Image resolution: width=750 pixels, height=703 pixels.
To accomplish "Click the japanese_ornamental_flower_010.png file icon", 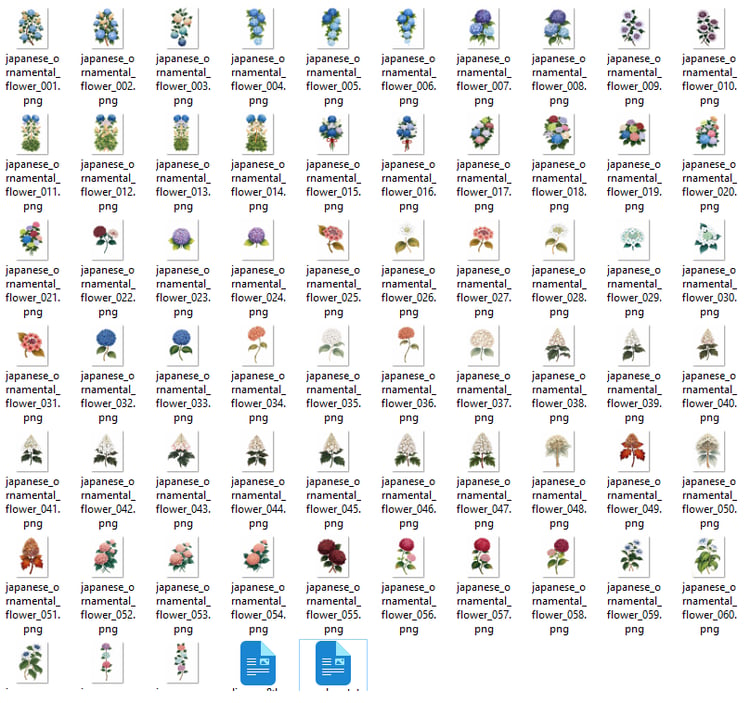I will coord(708,28).
